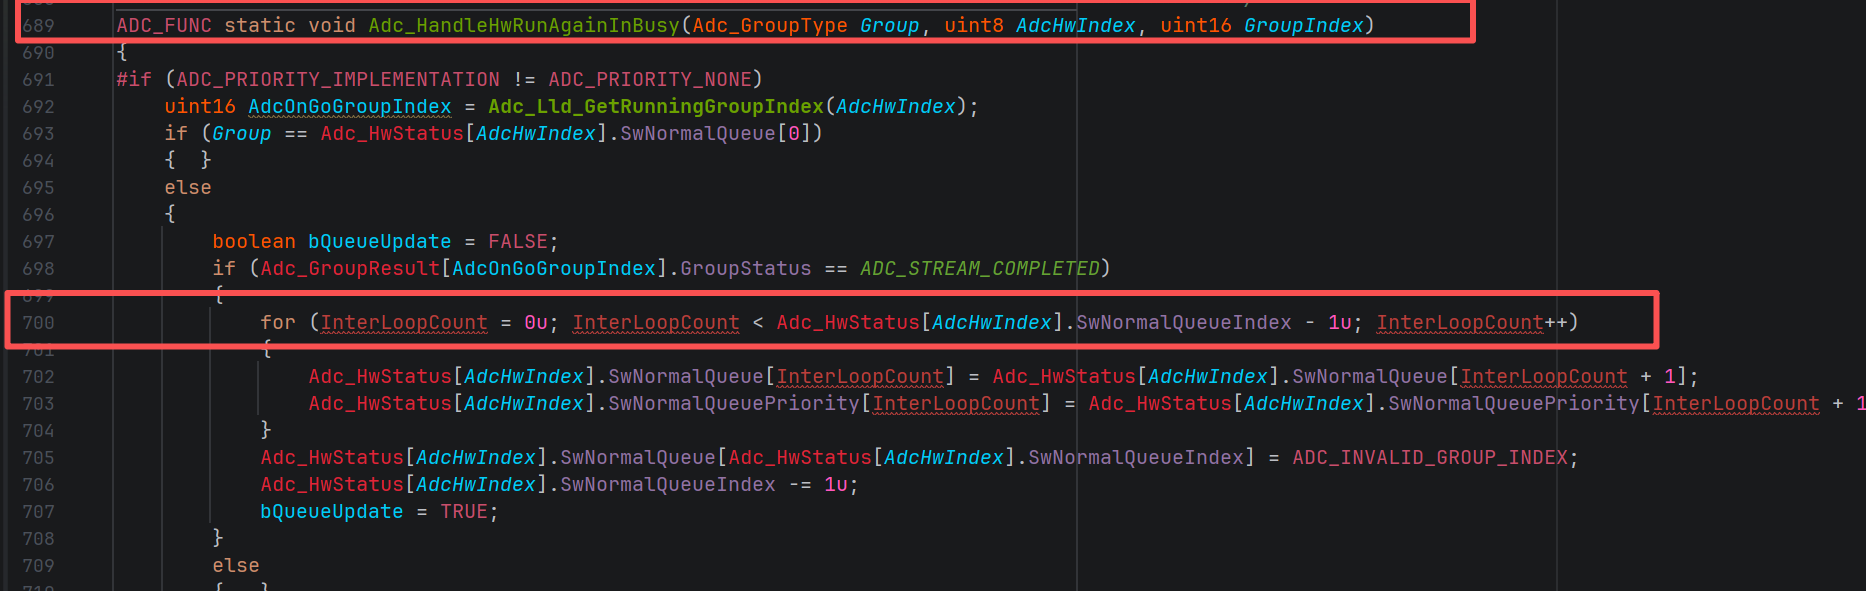Click first SwNormalQueuePriority on line 703

coord(734,403)
